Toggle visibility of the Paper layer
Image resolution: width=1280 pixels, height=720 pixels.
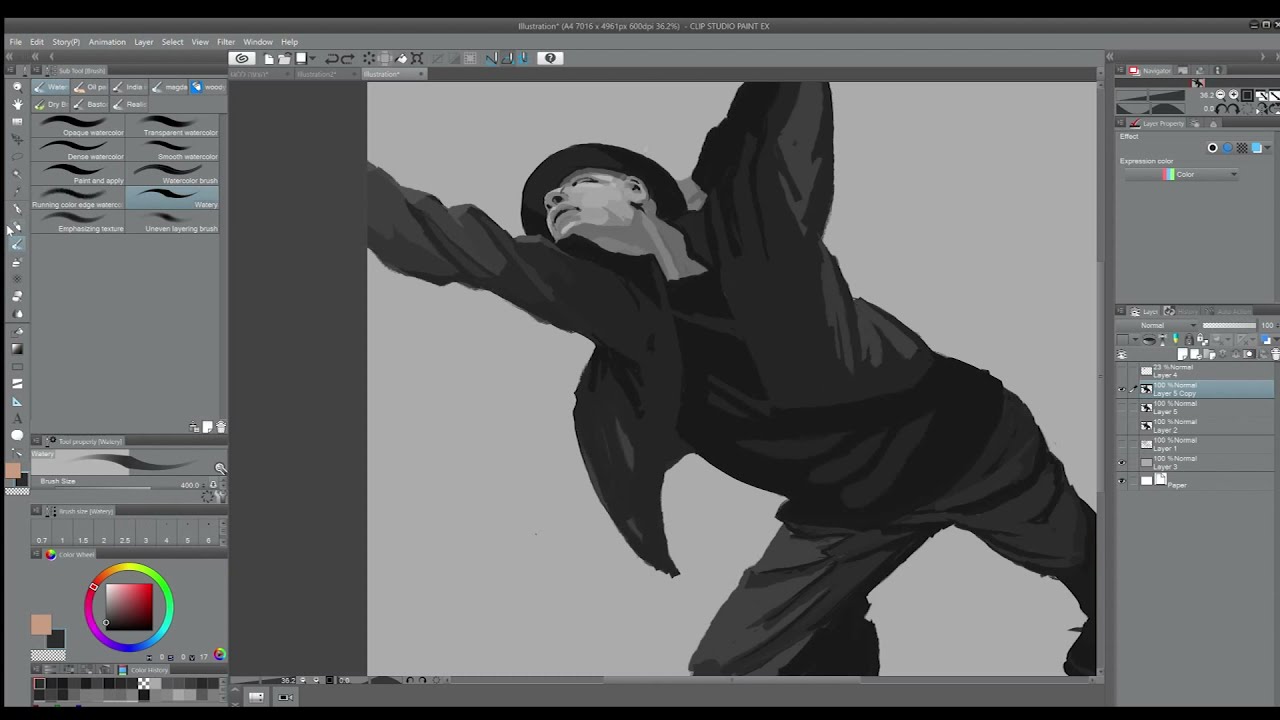[x=1121, y=481]
